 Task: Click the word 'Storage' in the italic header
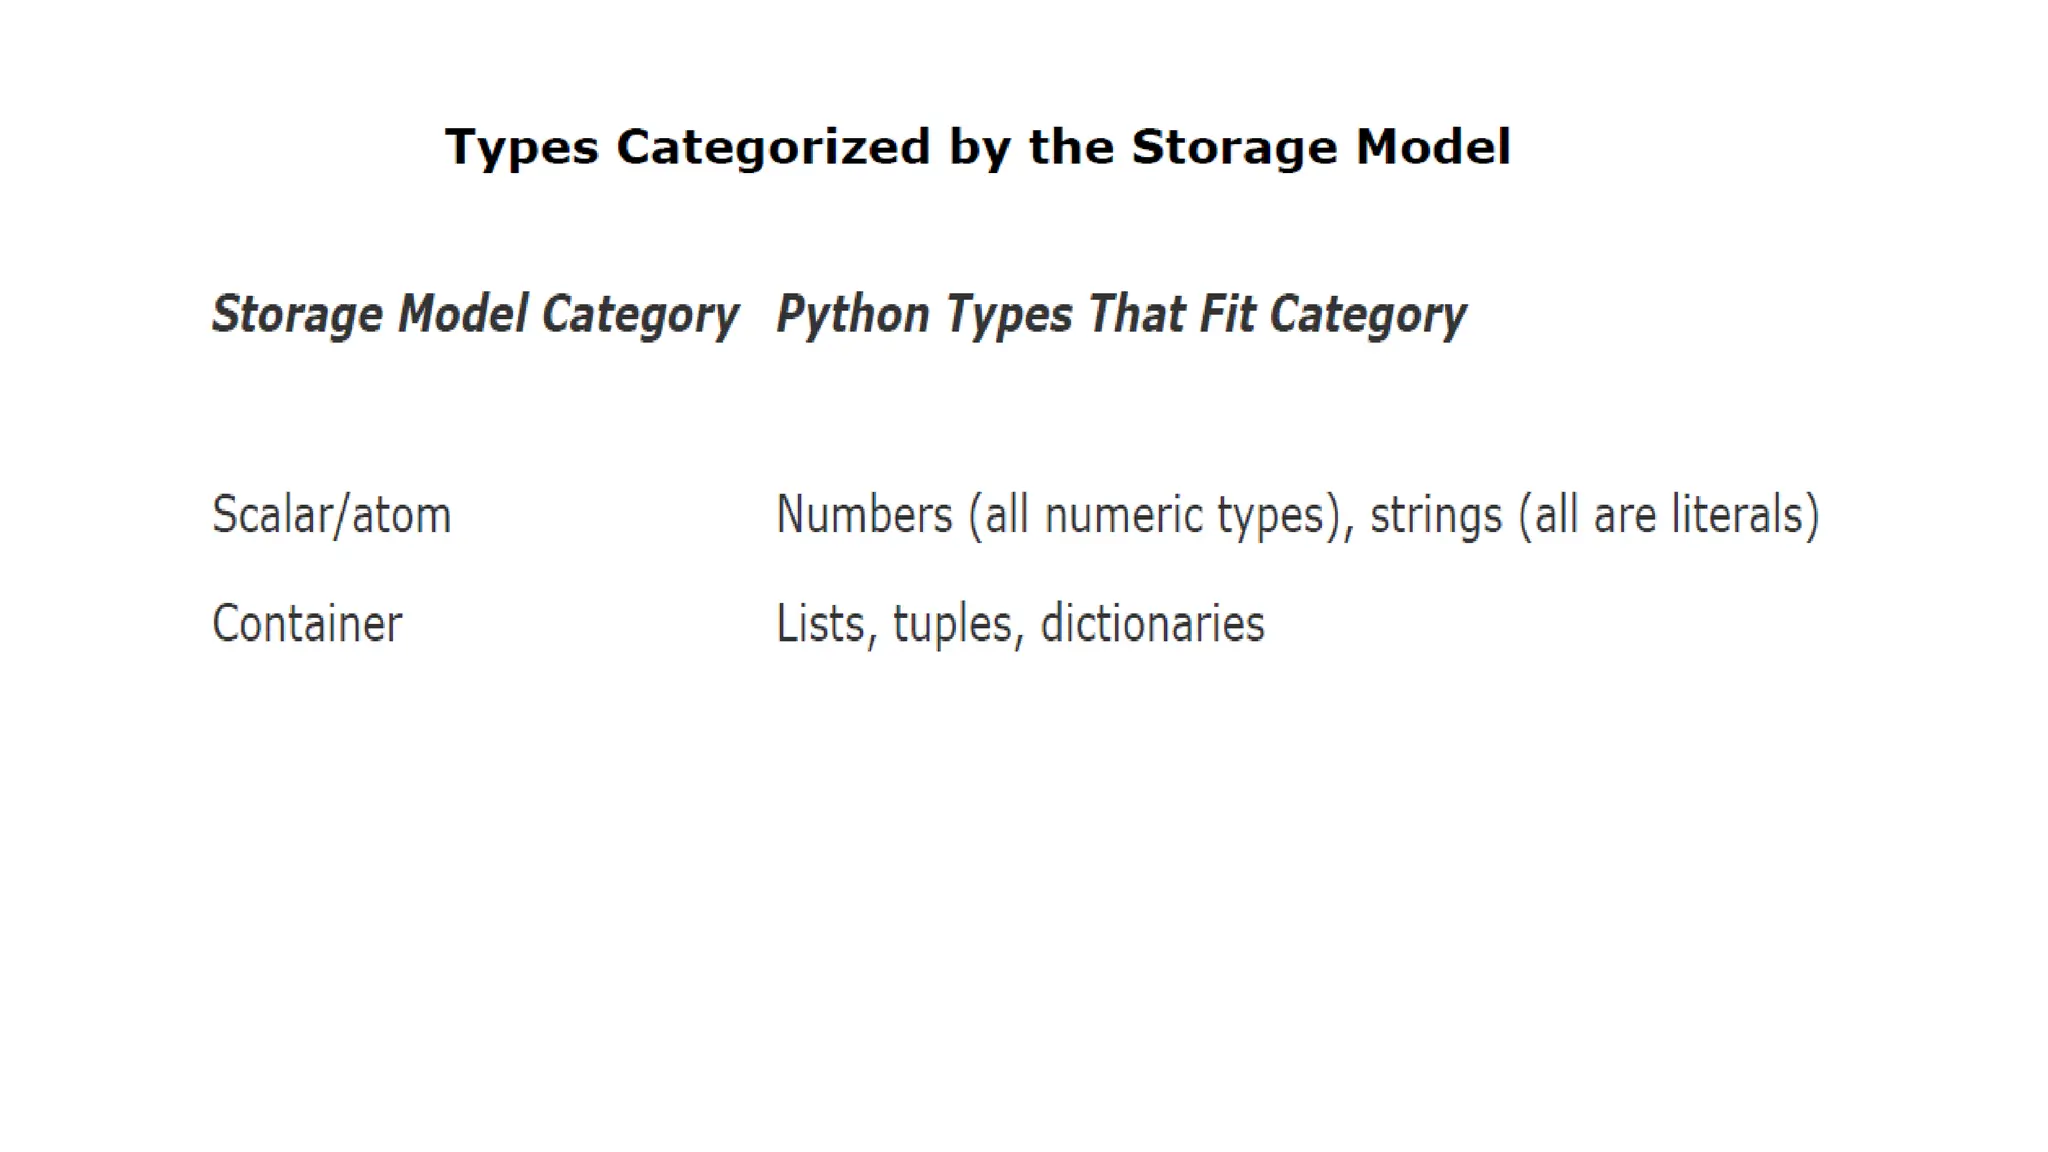[297, 315]
